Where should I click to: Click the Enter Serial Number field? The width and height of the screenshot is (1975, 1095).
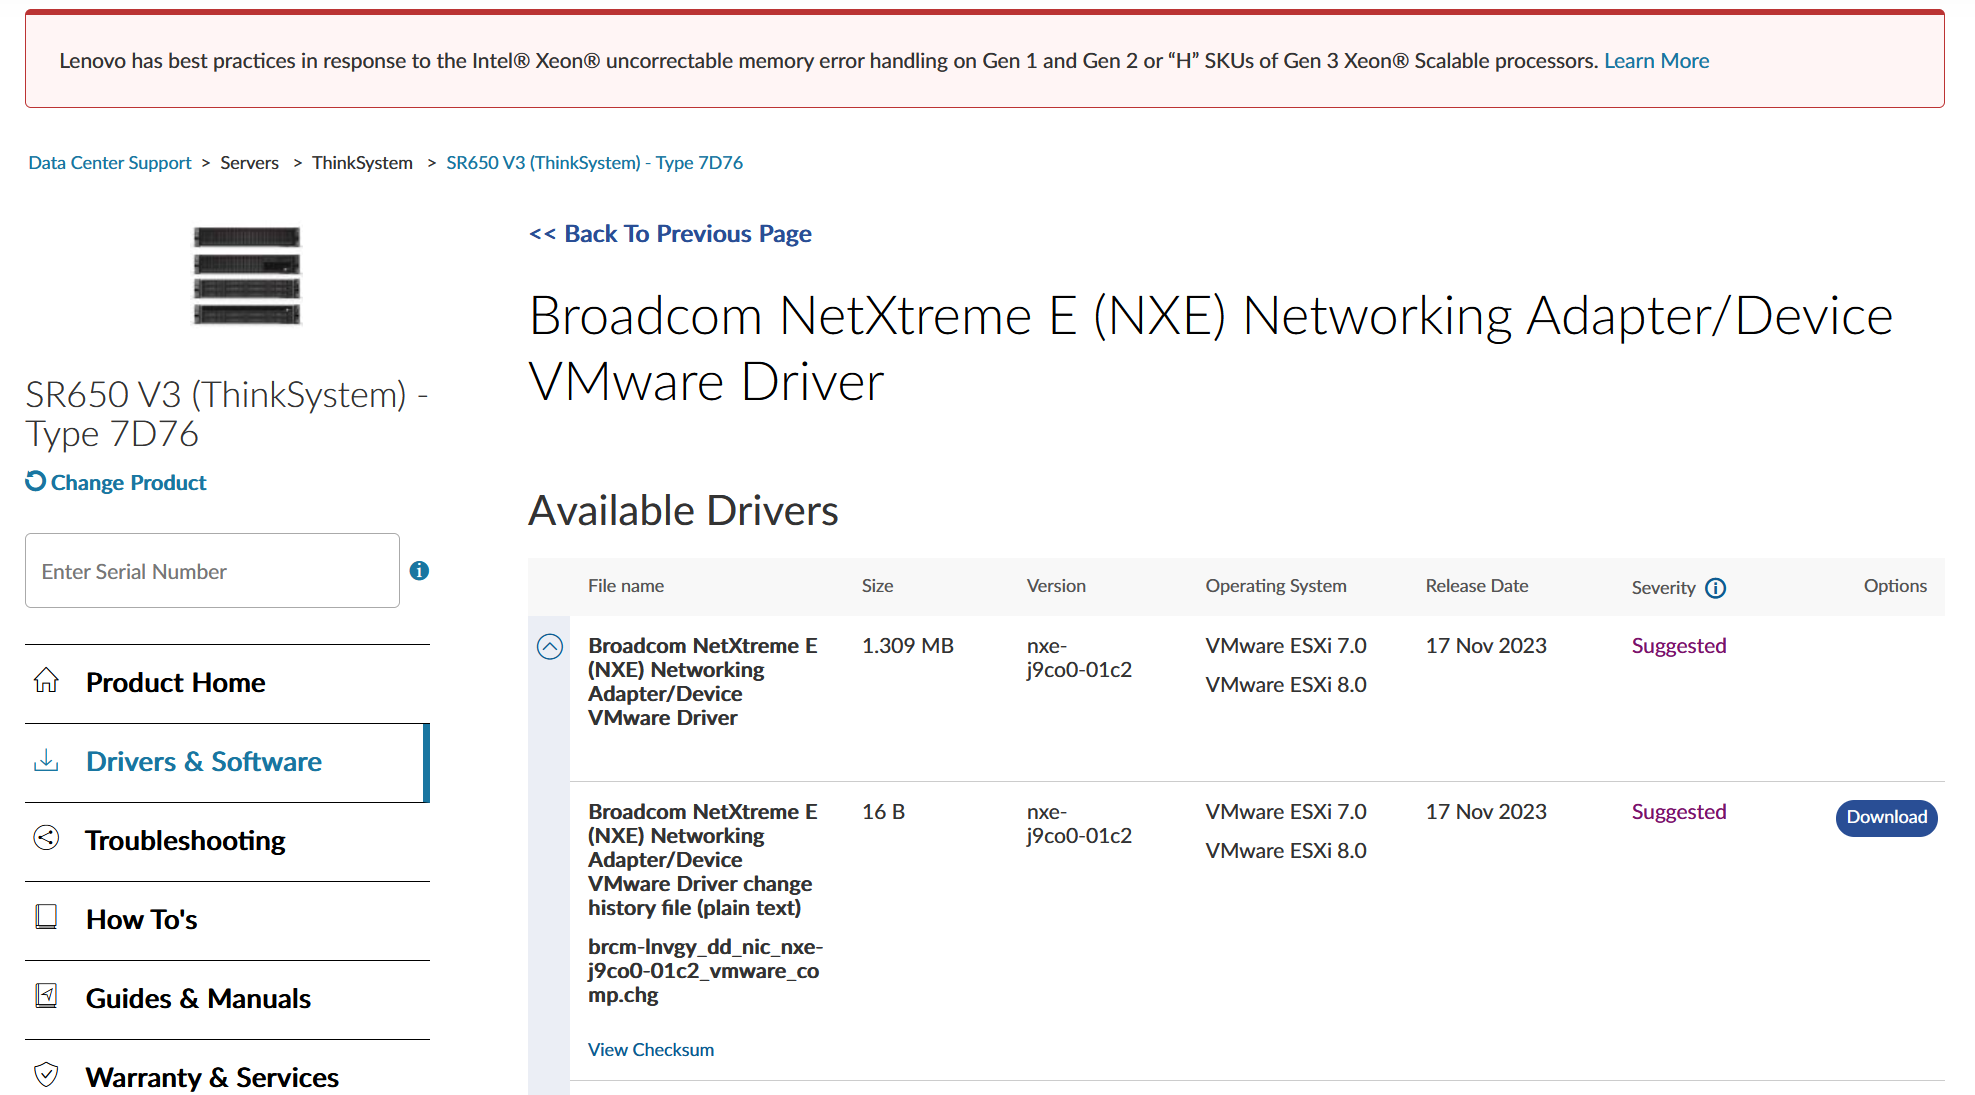[x=213, y=571]
